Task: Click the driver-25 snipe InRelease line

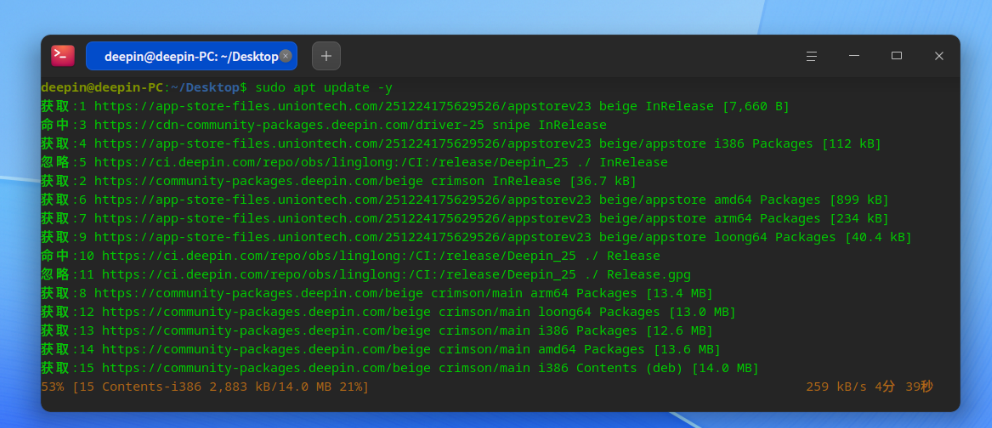Action: 324,125
